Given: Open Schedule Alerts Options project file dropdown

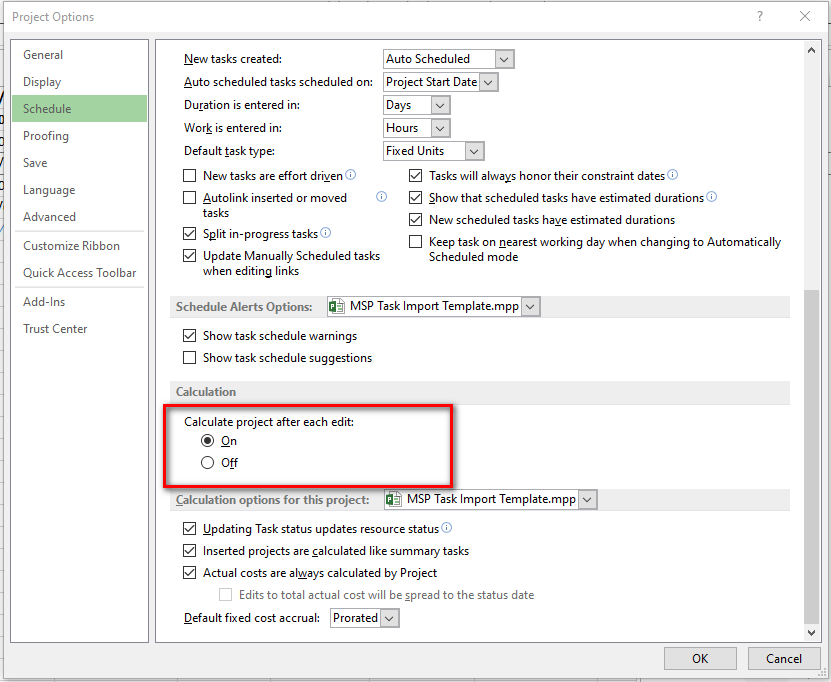Looking at the screenshot, I should tap(530, 307).
